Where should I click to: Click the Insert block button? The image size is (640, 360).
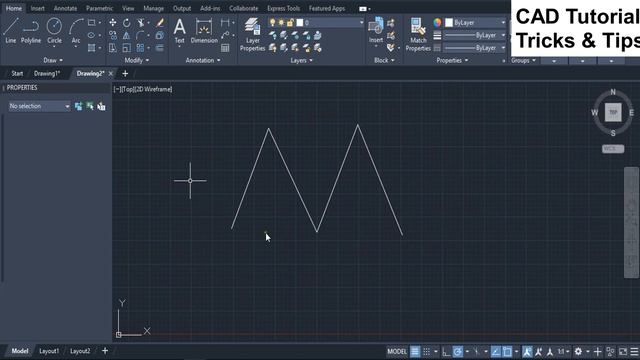tap(376, 31)
